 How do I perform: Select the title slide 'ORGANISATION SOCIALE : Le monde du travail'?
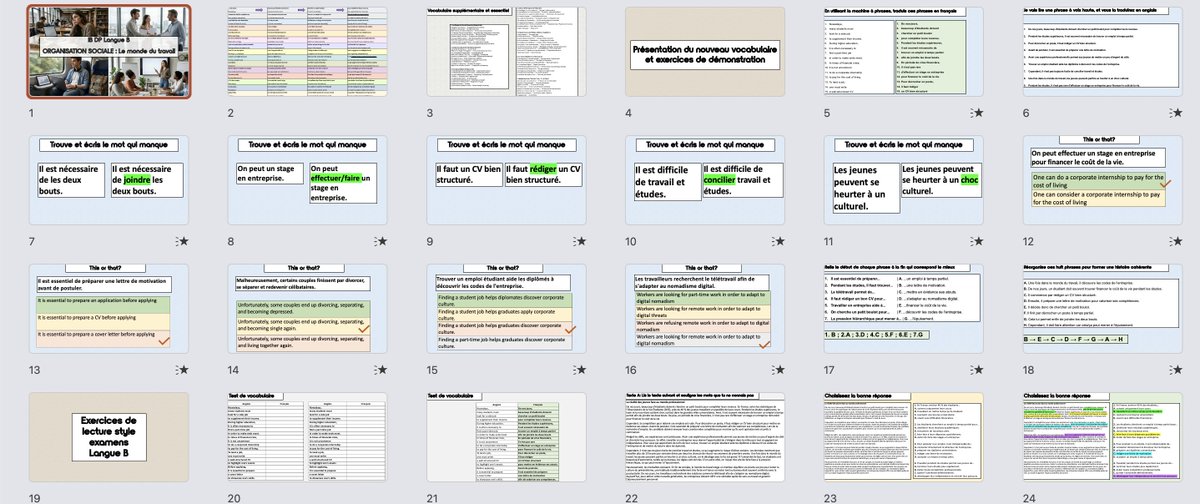108,52
